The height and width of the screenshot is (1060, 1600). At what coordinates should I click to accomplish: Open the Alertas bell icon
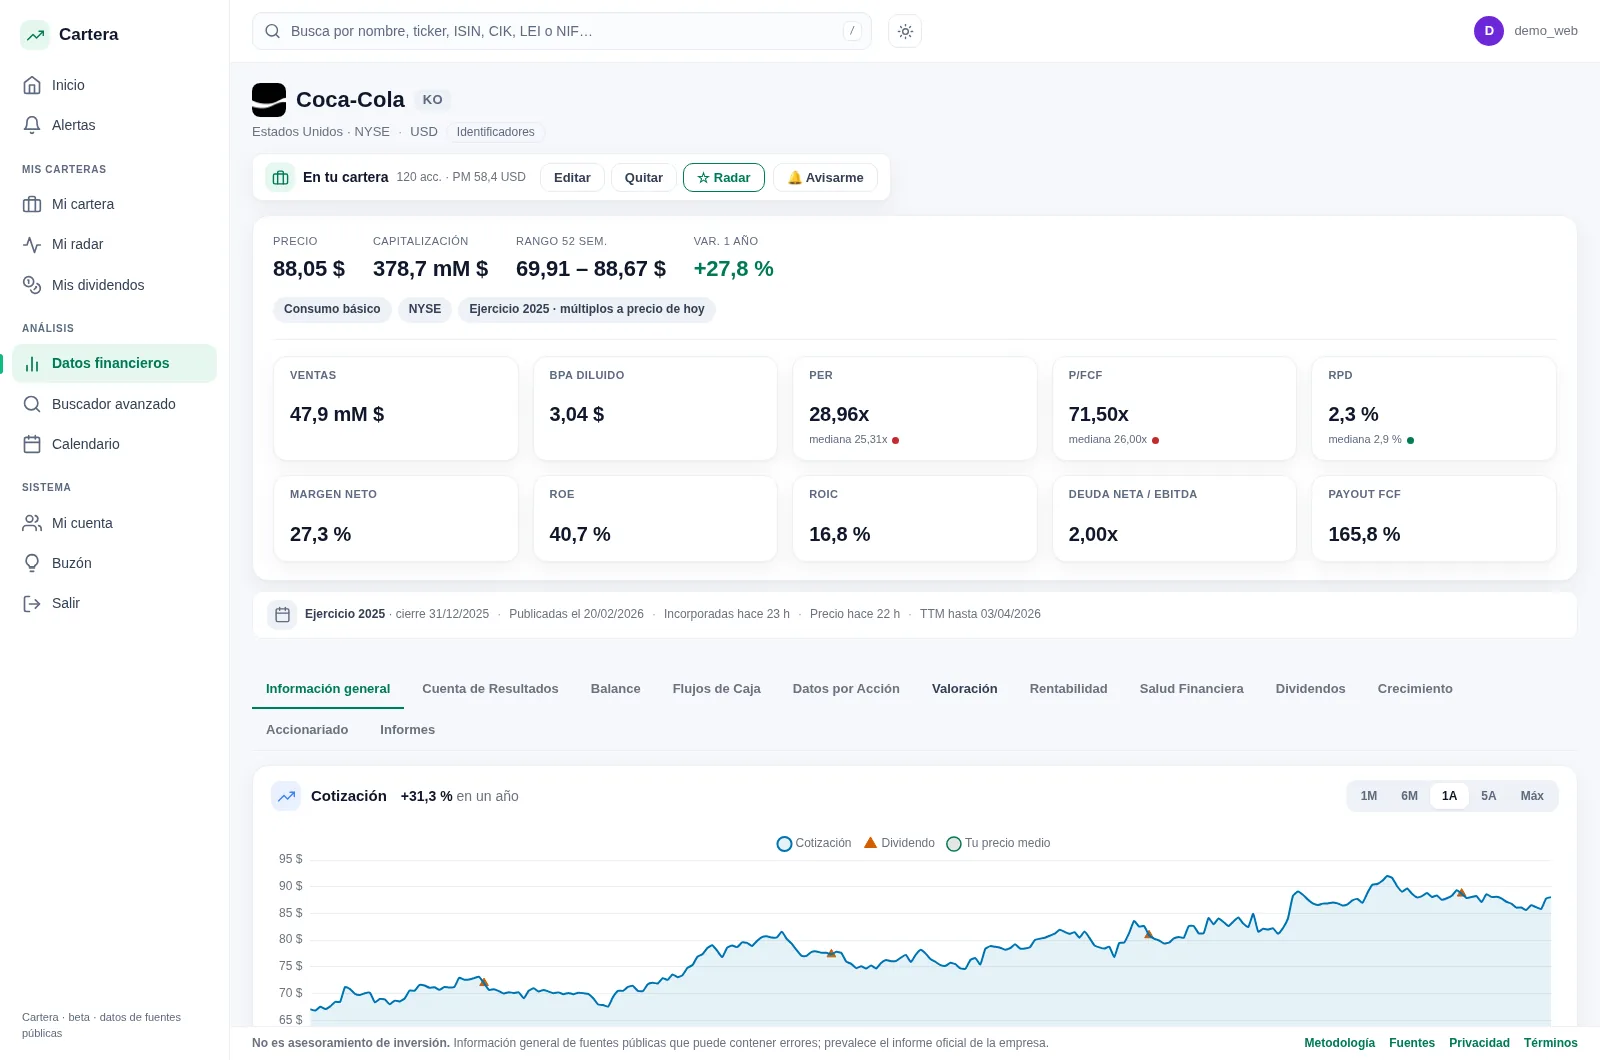click(32, 125)
